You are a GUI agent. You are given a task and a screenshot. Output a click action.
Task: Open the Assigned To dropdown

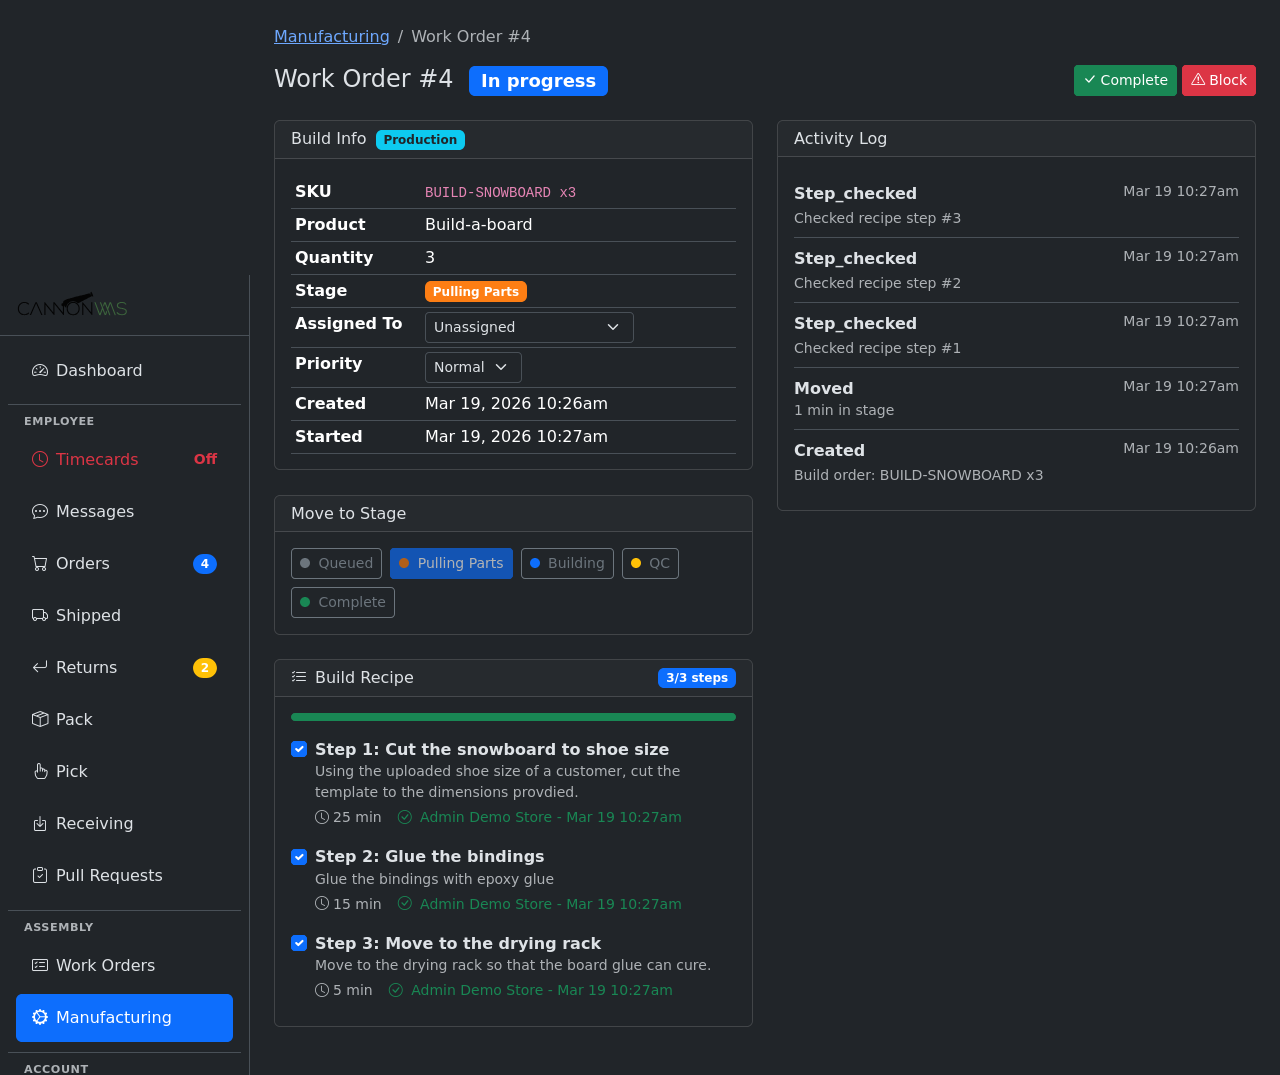[529, 327]
